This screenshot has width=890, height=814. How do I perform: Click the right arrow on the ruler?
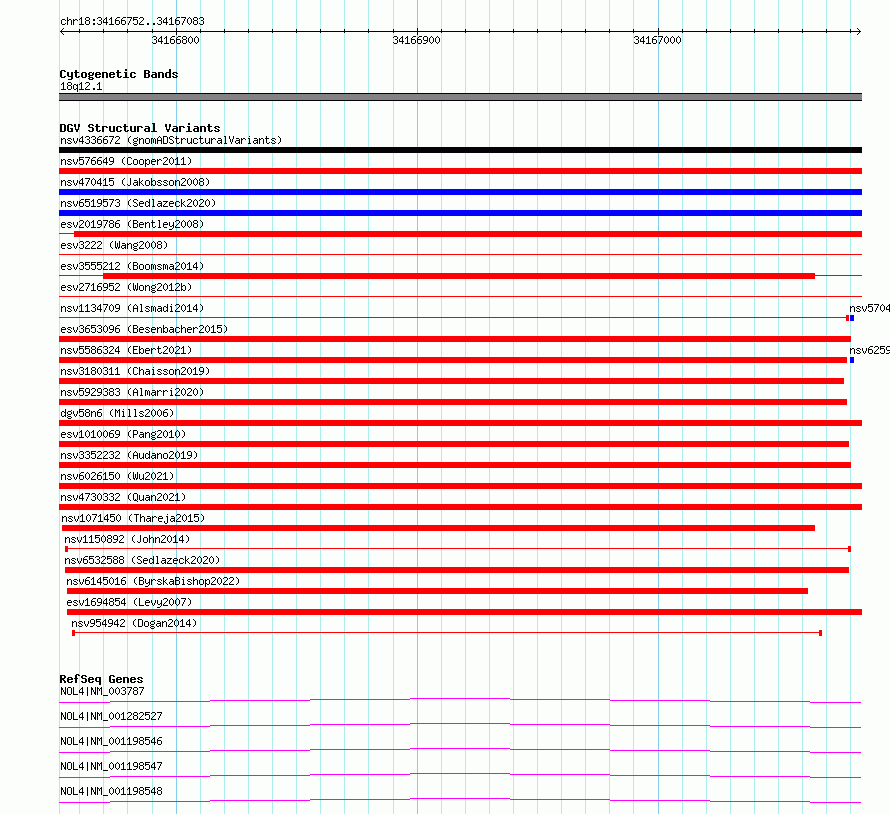point(859,31)
